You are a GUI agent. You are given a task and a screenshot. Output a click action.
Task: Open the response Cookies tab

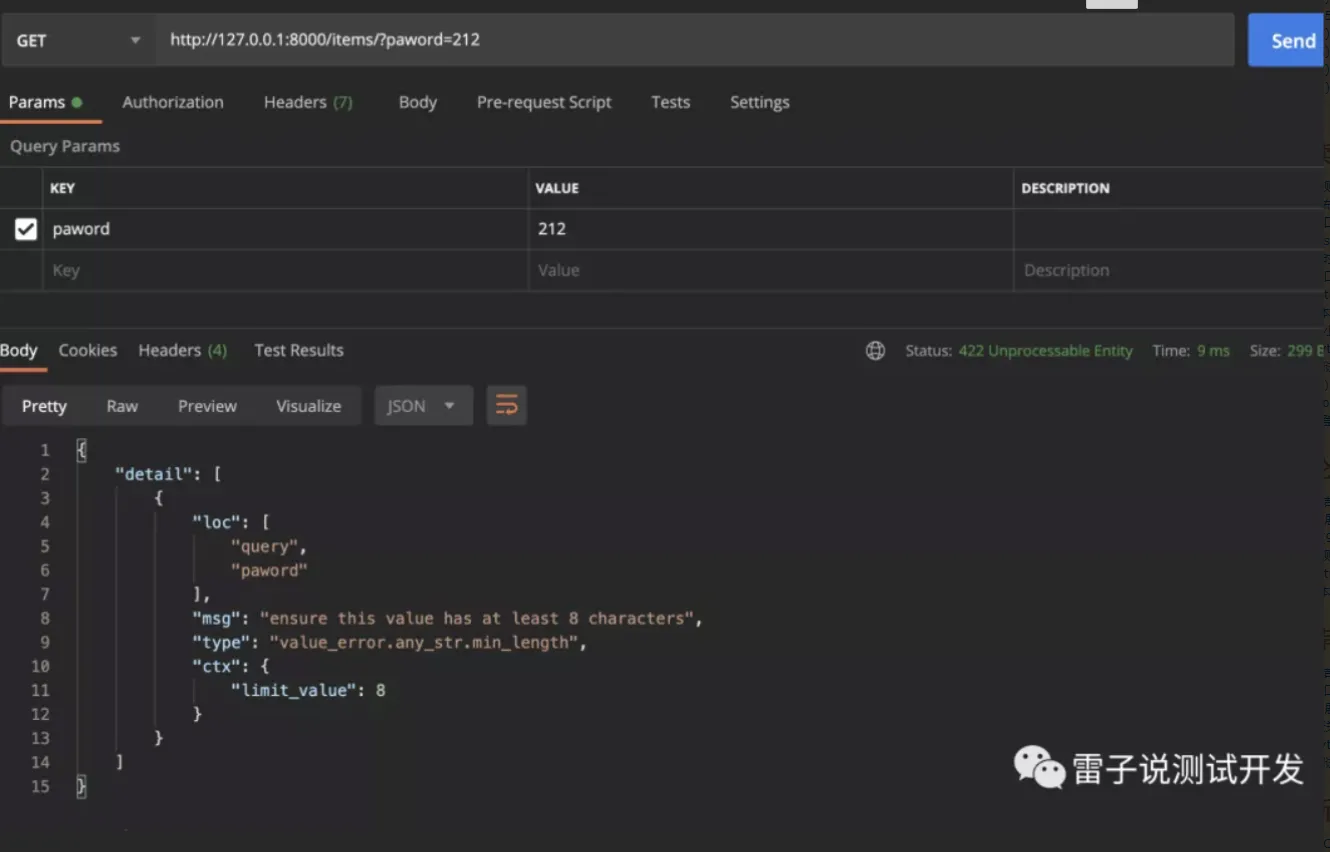[x=87, y=350]
